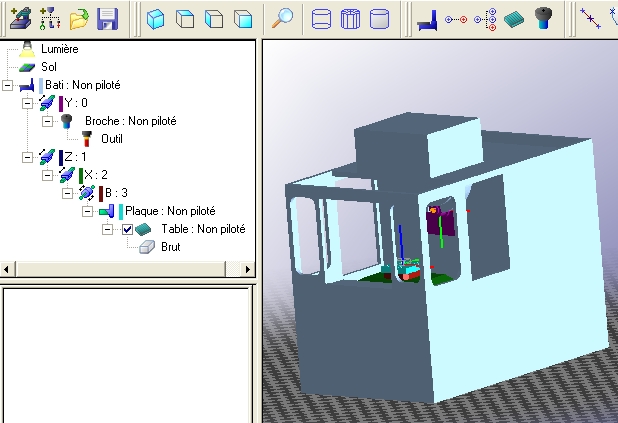Click the Brut stock block icon
Screen dimensions: 618x423
[147, 247]
